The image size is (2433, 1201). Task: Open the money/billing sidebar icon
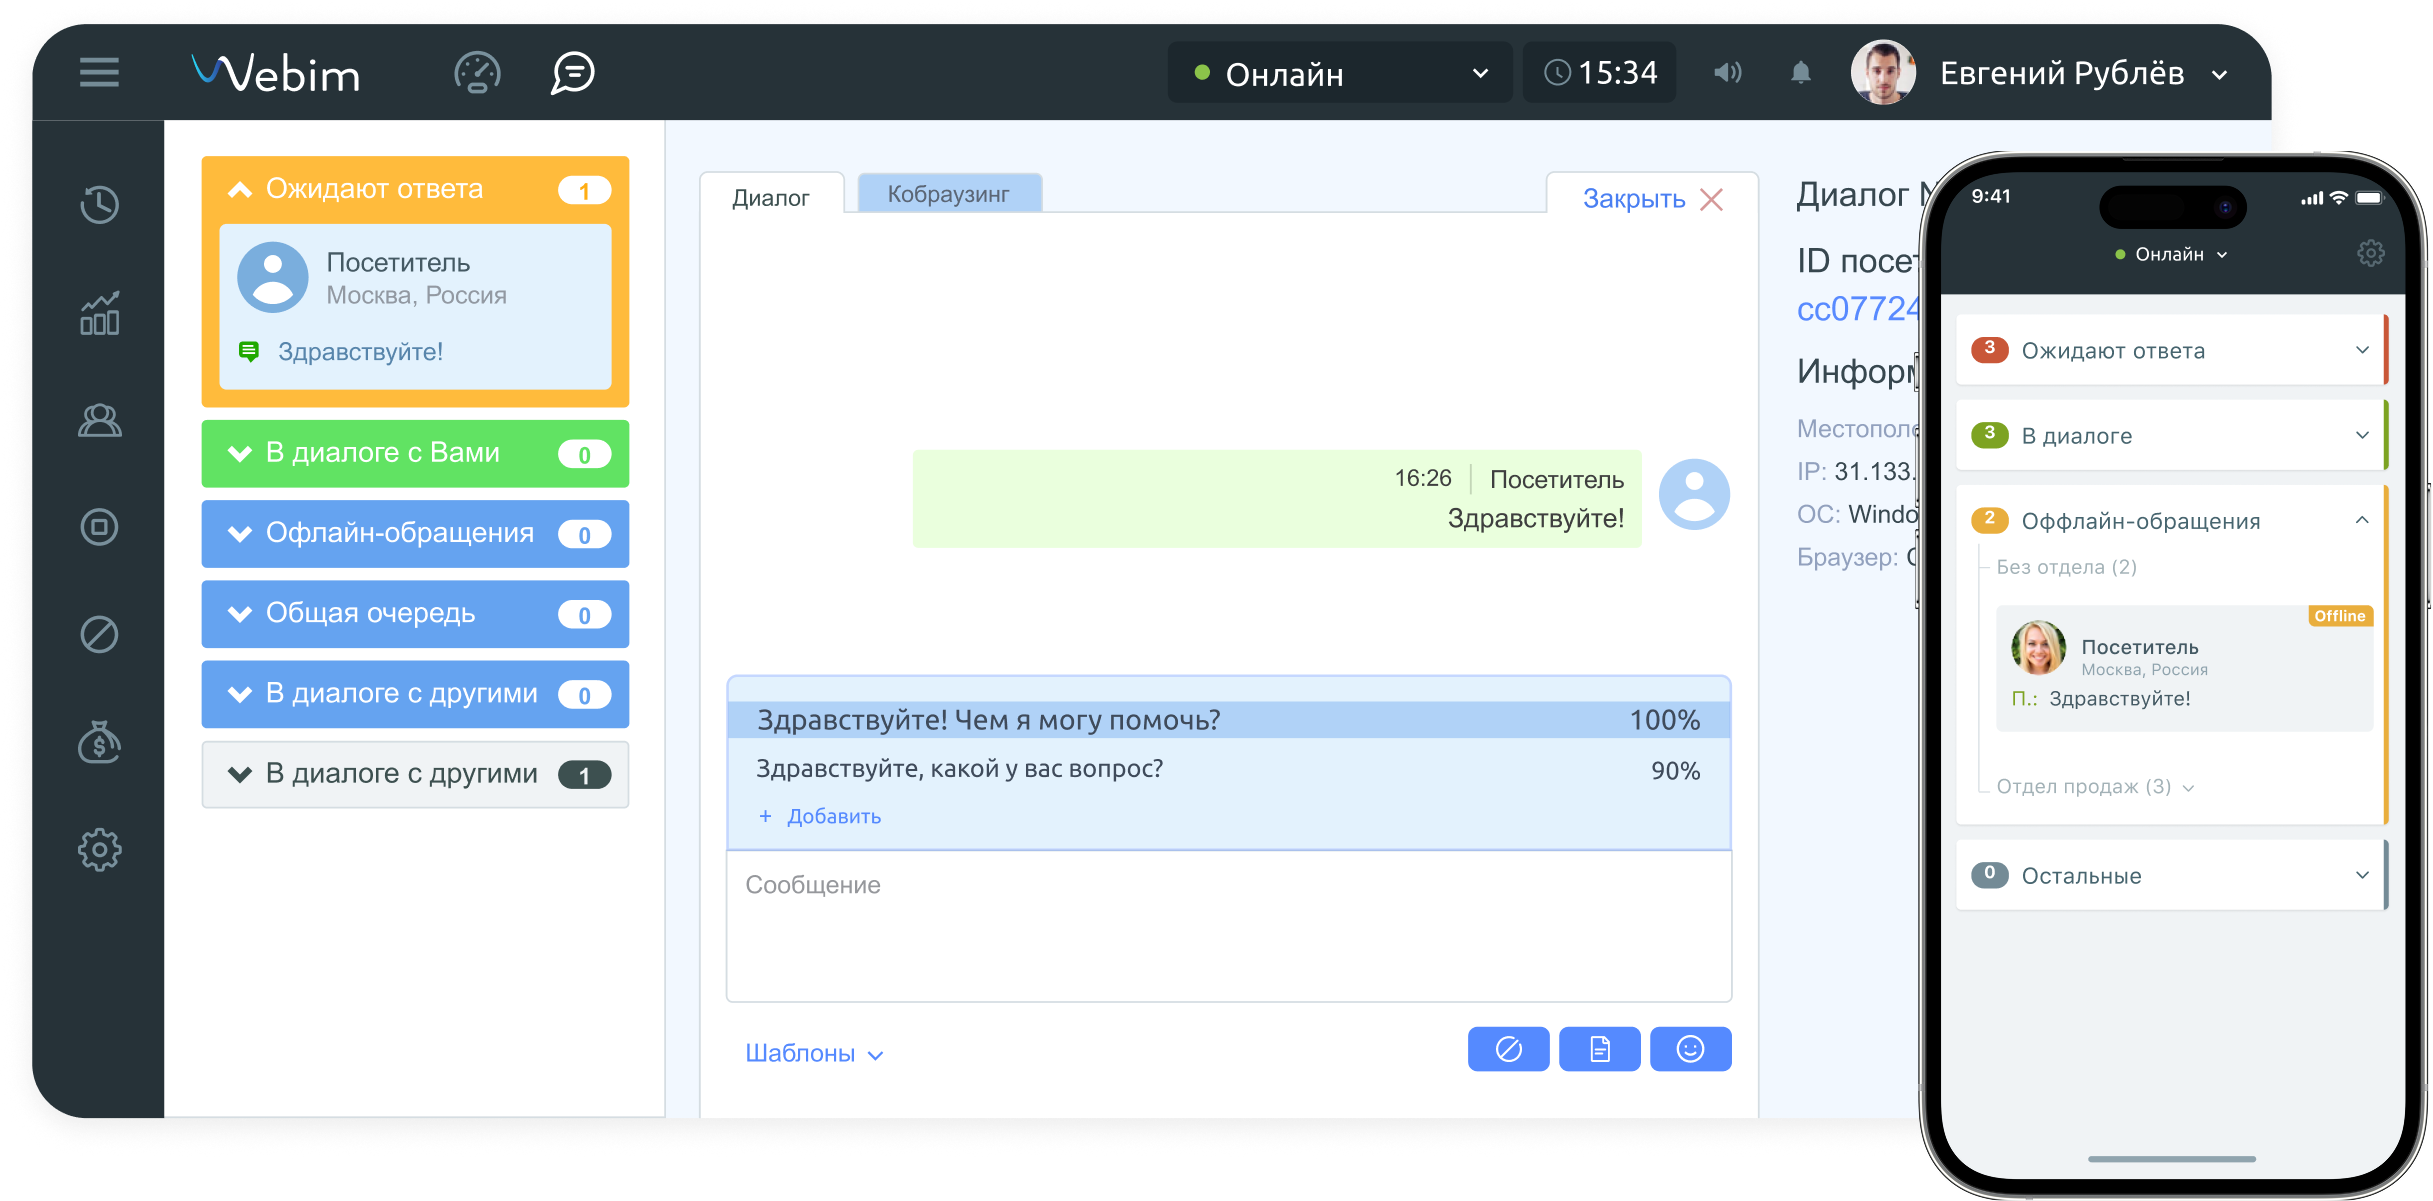click(x=99, y=744)
